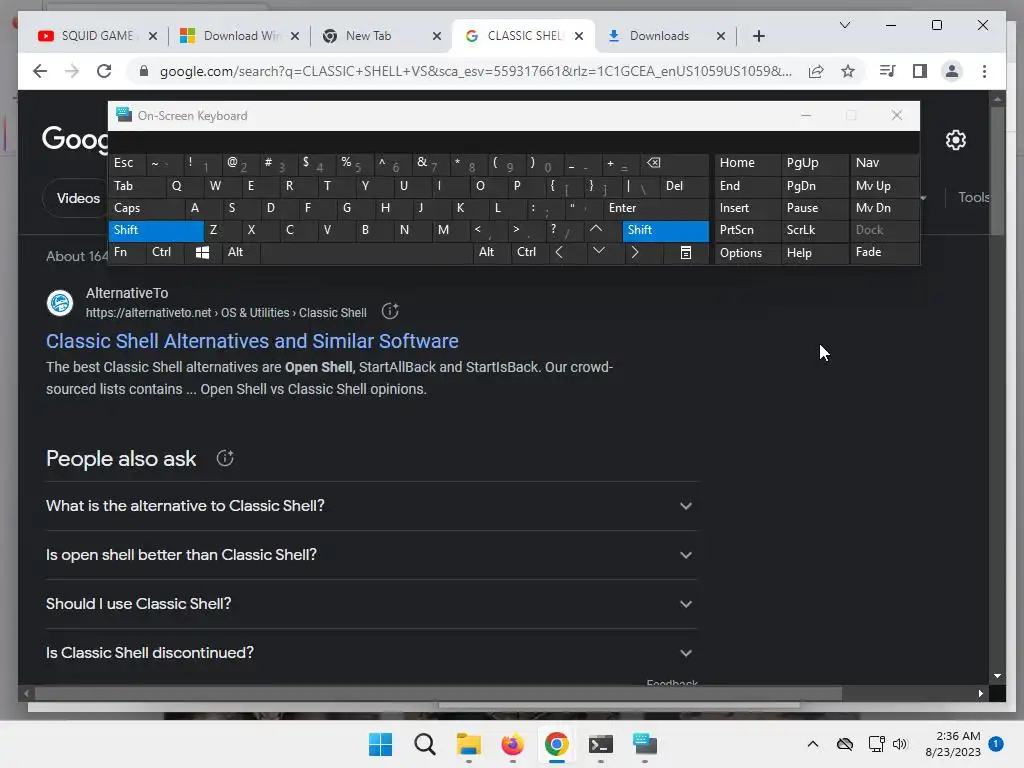Open info icon beside People also ask
Image resolution: width=1024 pixels, height=768 pixels.
[225, 458]
